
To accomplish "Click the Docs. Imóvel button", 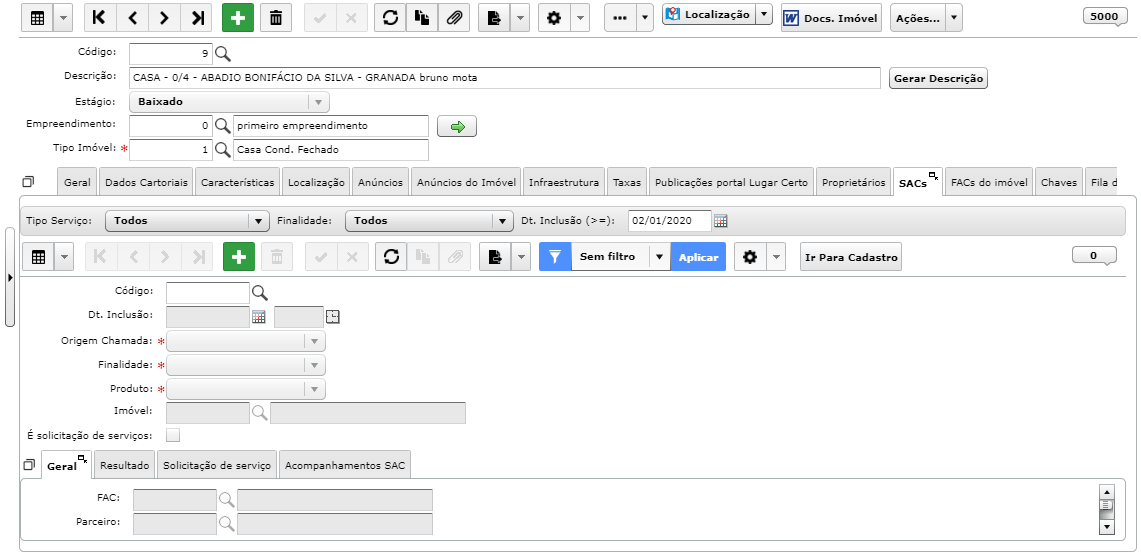I will click(831, 18).
